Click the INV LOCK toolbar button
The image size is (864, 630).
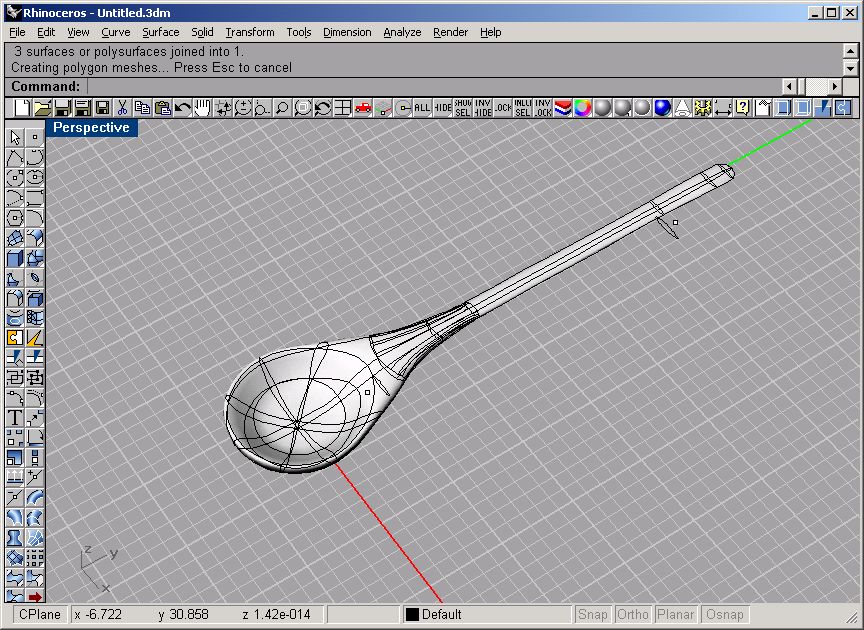pos(543,107)
